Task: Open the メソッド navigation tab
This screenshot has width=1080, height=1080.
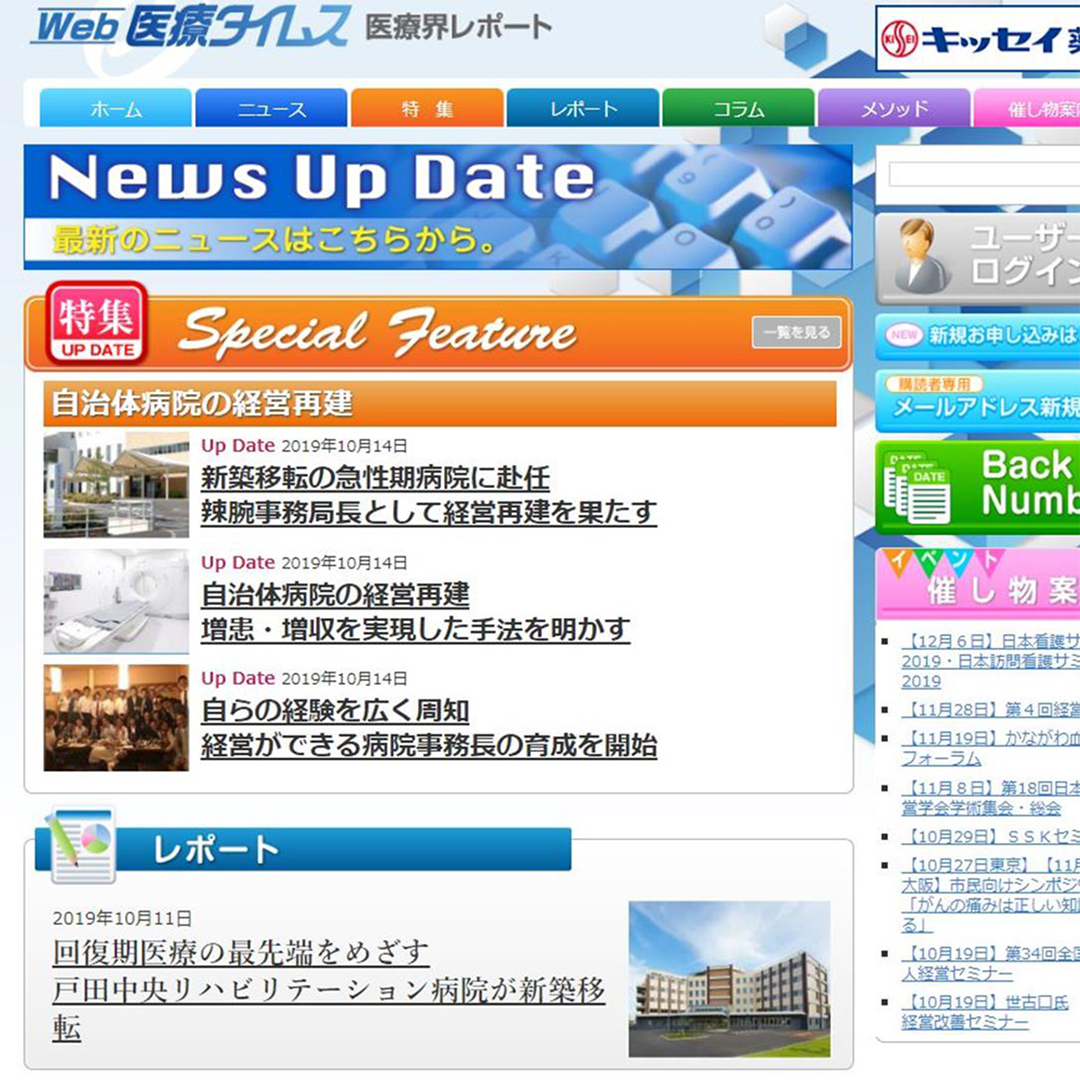Action: click(894, 108)
